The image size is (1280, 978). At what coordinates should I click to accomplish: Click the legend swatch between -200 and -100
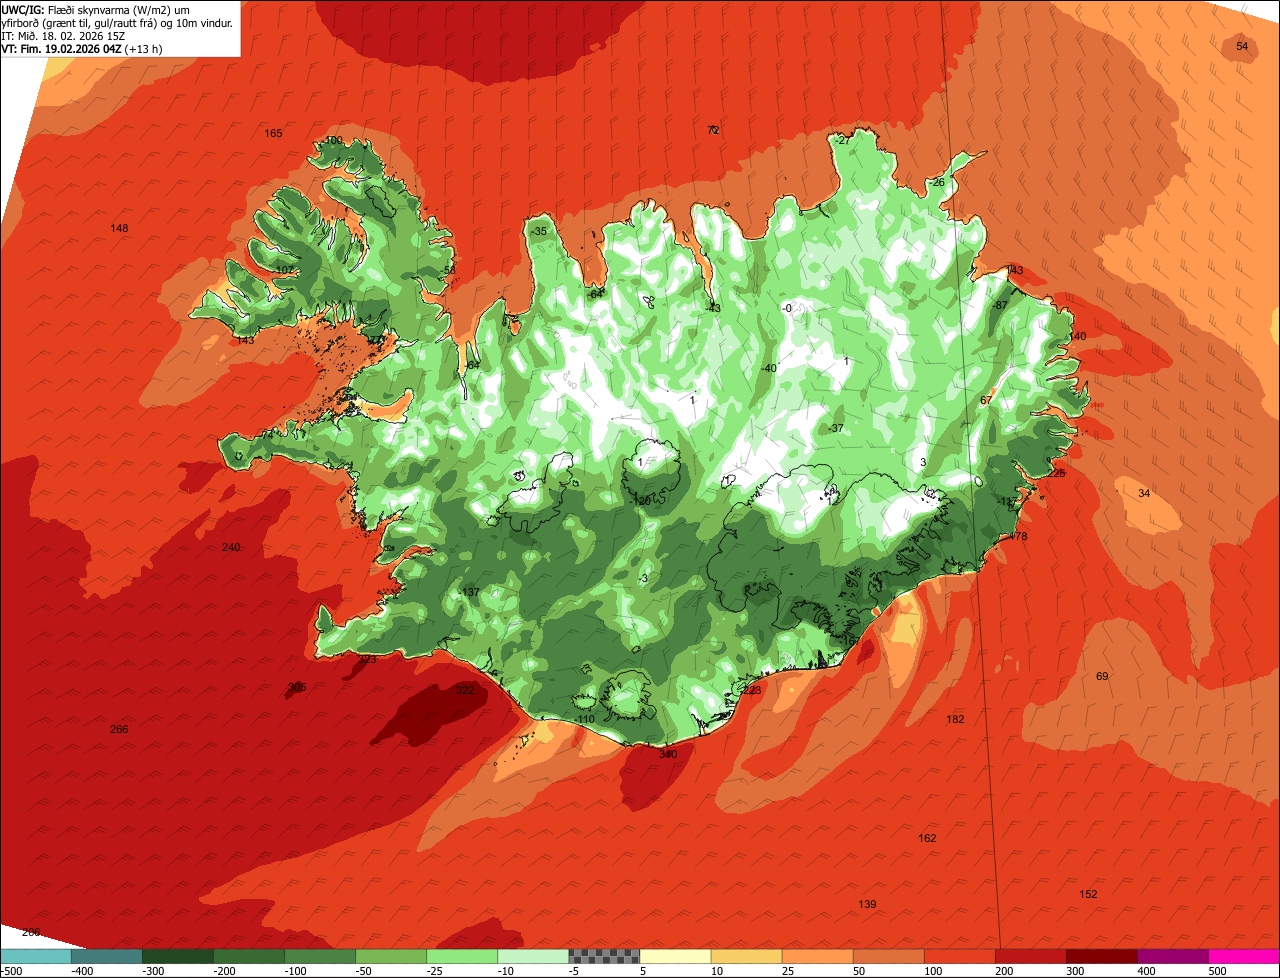(x=249, y=956)
